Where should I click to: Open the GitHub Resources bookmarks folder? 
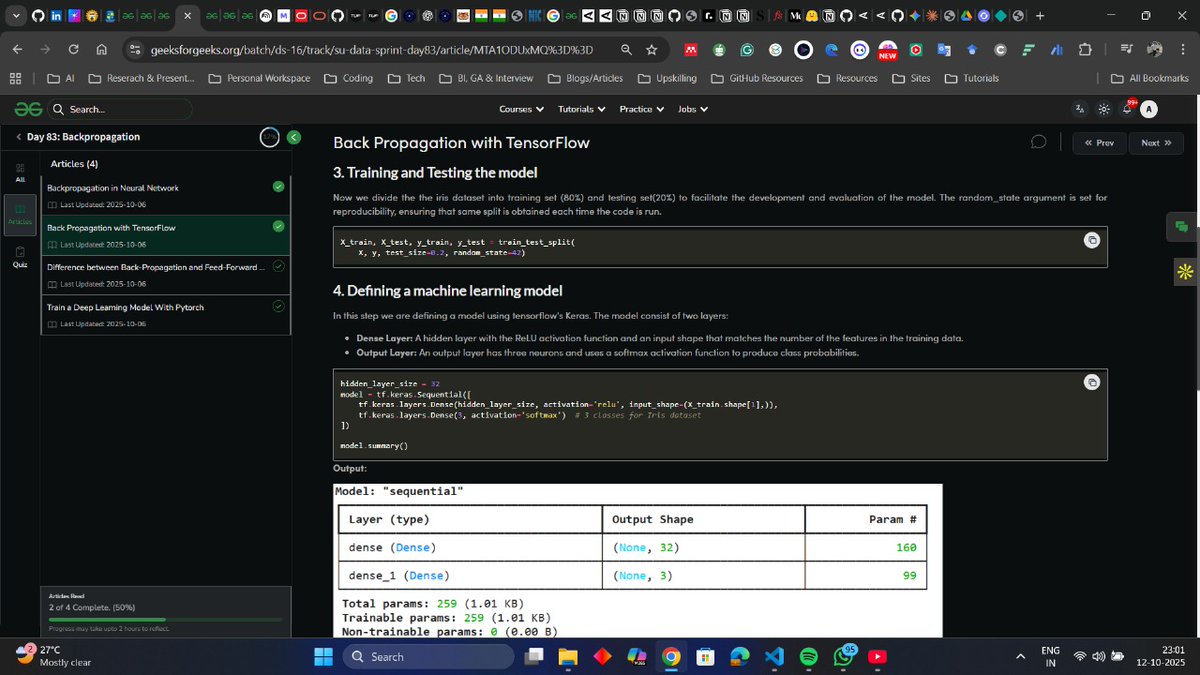[x=757, y=78]
